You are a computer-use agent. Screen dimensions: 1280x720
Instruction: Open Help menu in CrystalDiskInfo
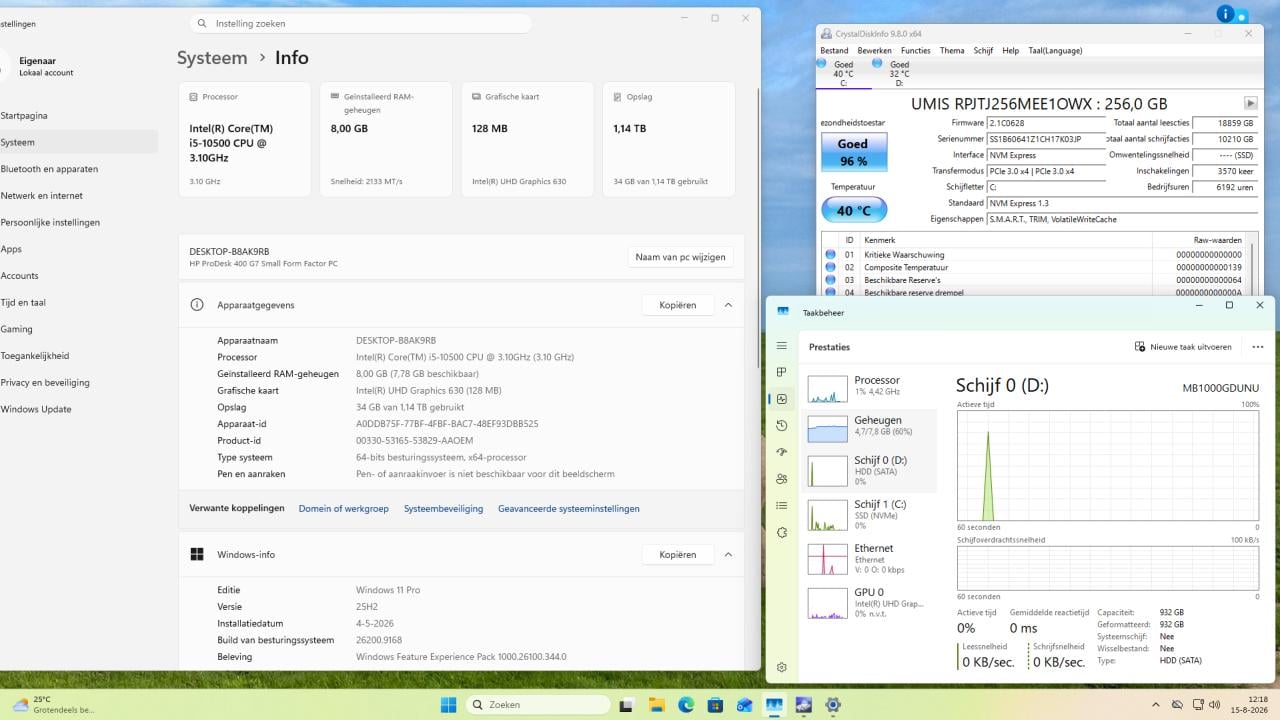click(1010, 51)
